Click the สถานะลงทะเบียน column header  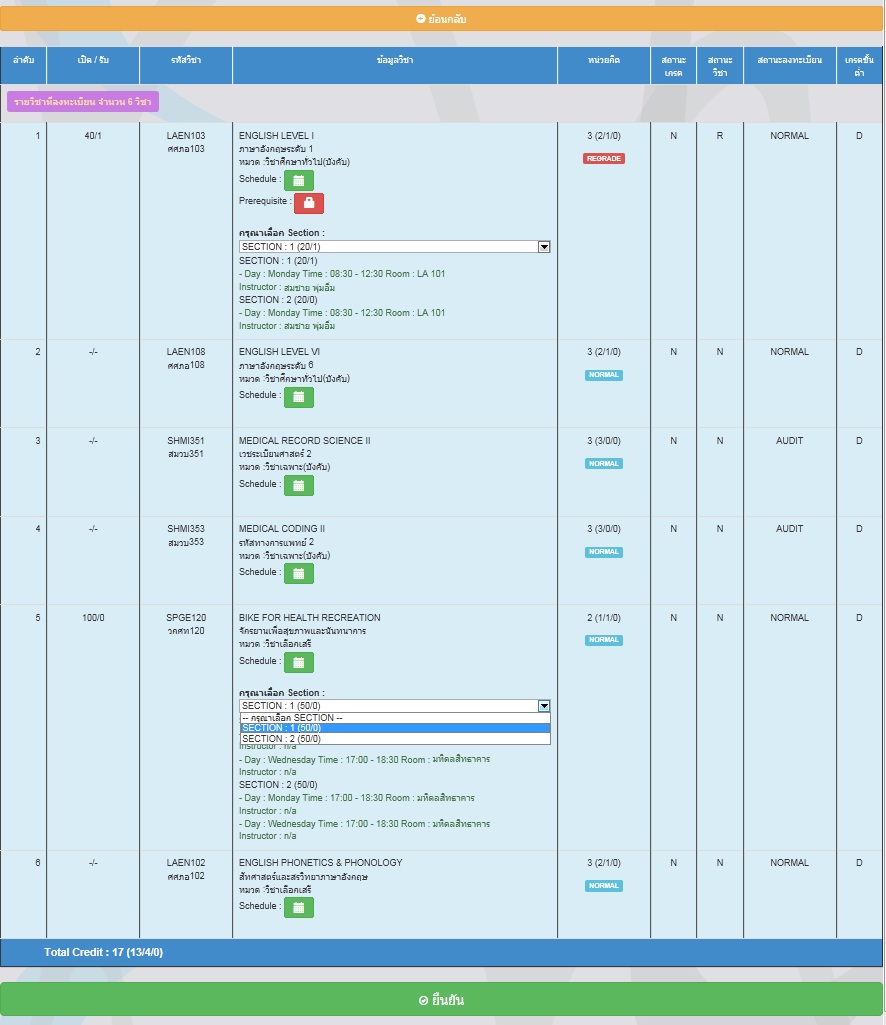point(789,65)
